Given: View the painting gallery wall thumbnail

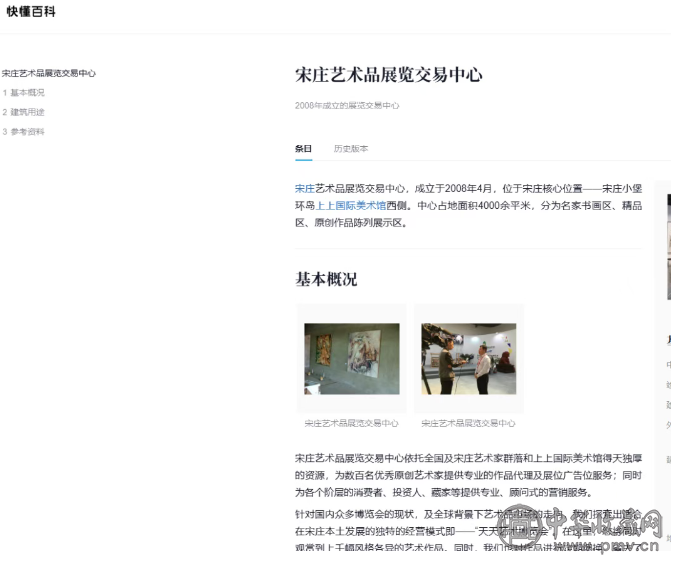Looking at the screenshot, I should (351, 358).
